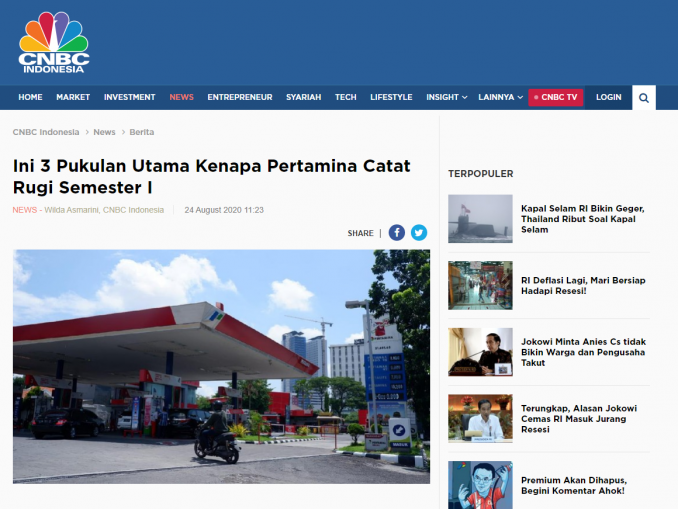Screen dimensions: 678x509
Task: Click the News breadcrumb link
Action: click(x=105, y=132)
